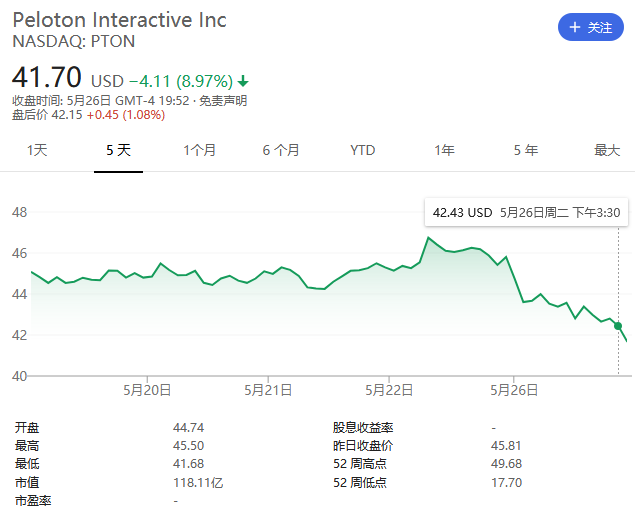Click the 市值 market cap value 118.11亿

point(196,483)
